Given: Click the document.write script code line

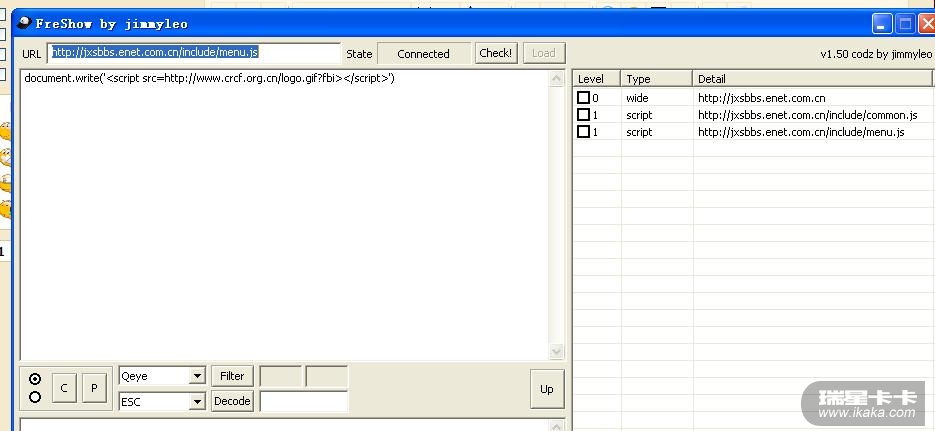Looking at the screenshot, I should pyautogui.click(x=209, y=78).
